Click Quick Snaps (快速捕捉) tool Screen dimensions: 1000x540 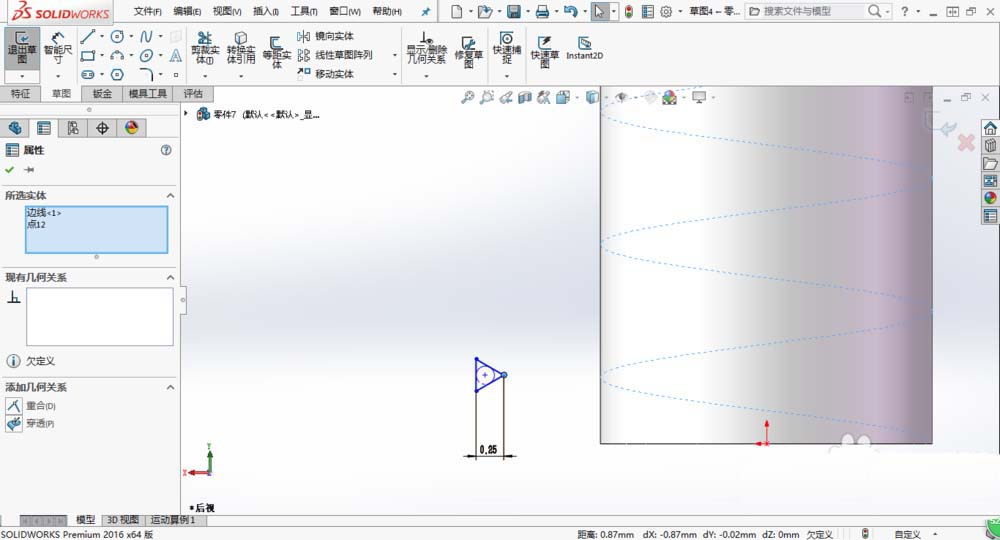point(506,48)
